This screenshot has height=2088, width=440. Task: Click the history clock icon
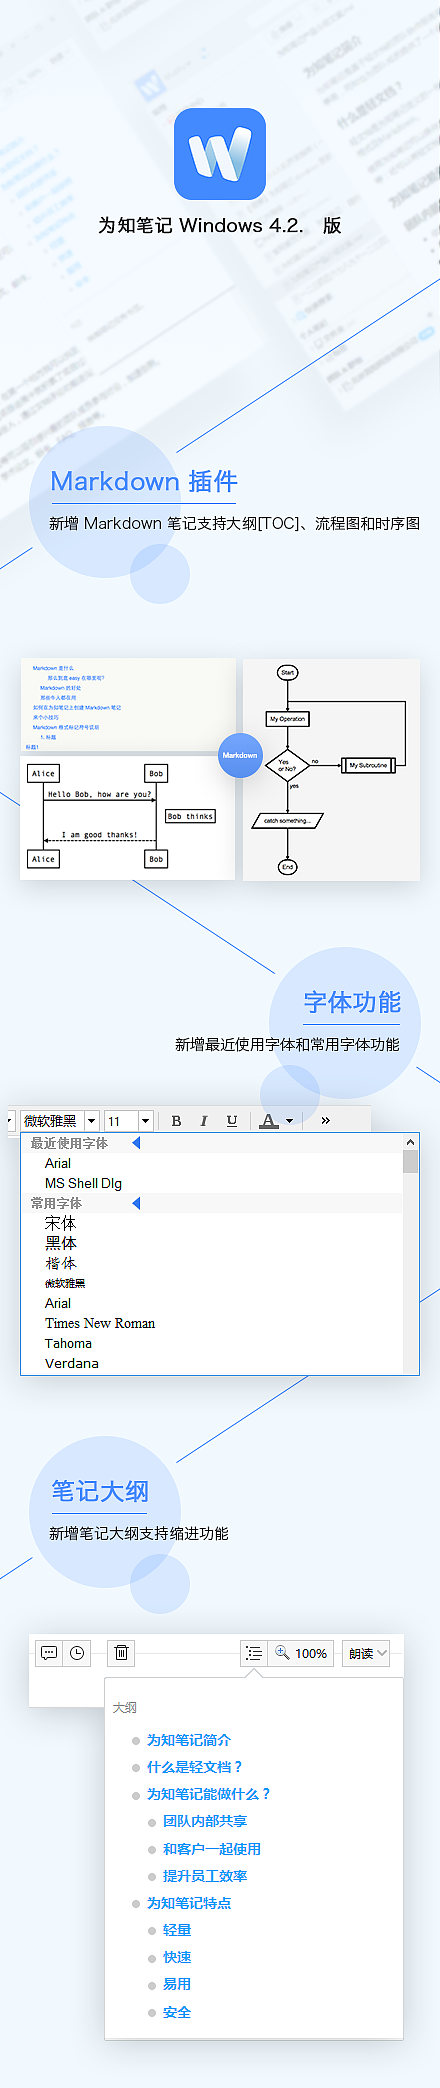(x=77, y=1653)
